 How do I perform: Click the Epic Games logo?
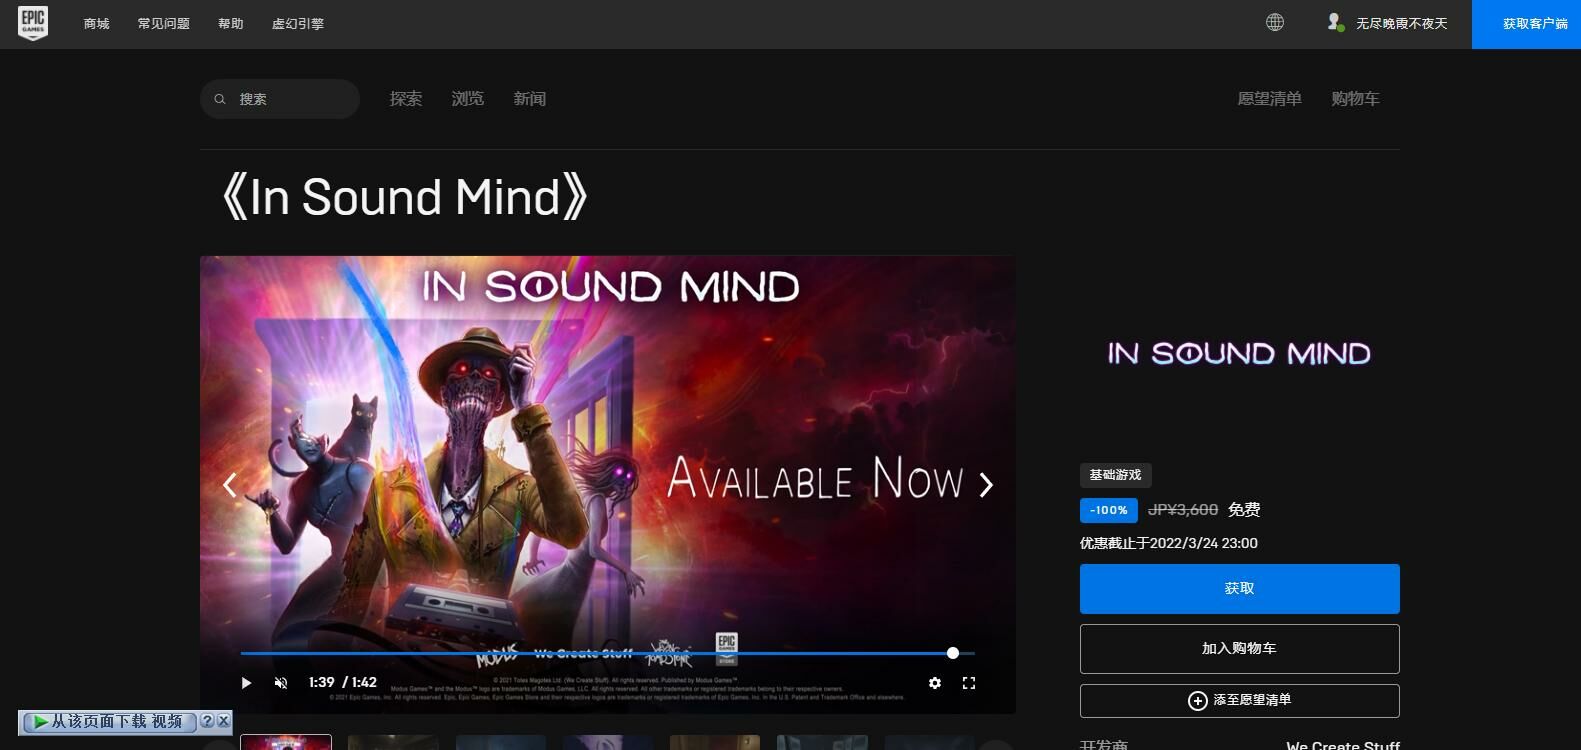click(33, 23)
